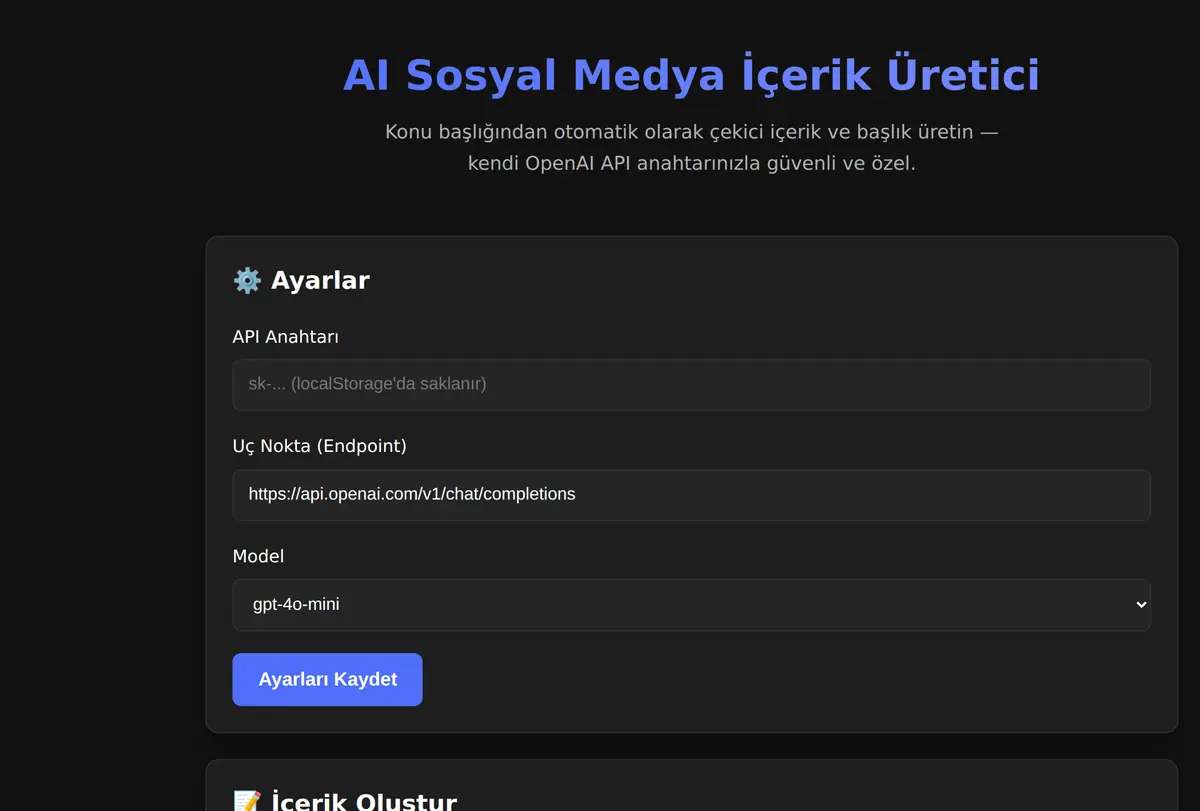
Task: Click the gear icon beside Ayarlar
Action: tap(247, 280)
